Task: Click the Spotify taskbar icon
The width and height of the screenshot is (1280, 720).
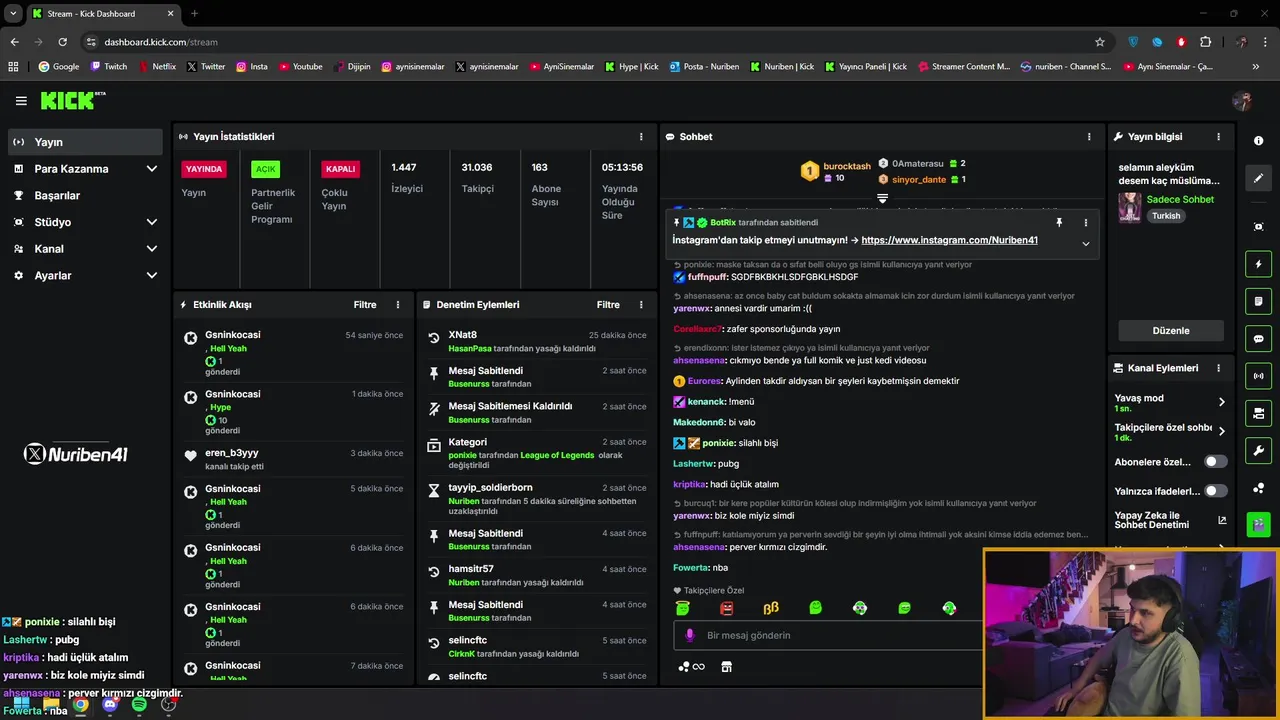Action: tap(139, 705)
